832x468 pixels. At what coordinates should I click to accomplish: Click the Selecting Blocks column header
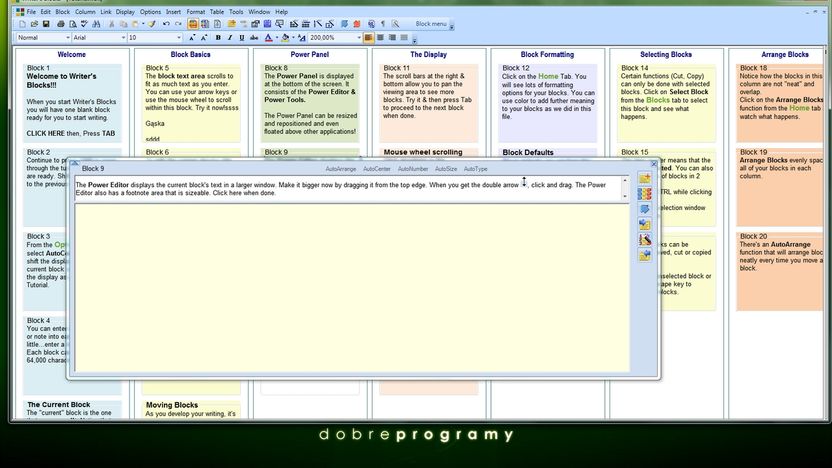tap(666, 54)
